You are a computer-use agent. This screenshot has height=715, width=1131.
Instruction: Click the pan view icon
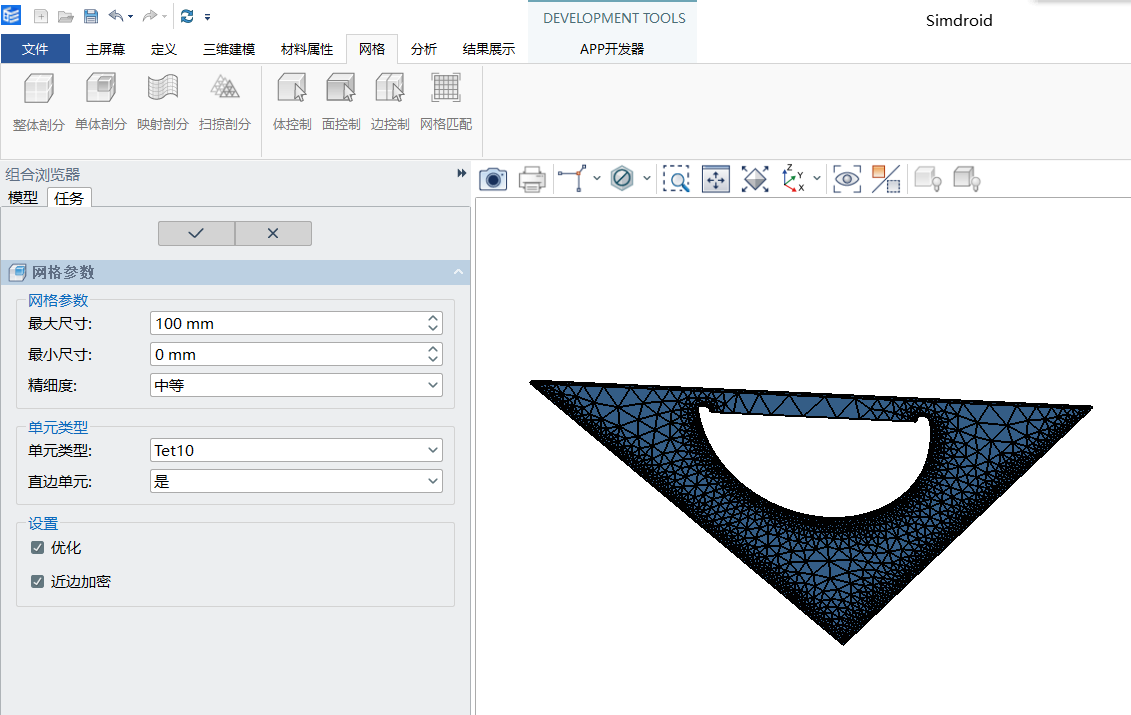click(716, 178)
